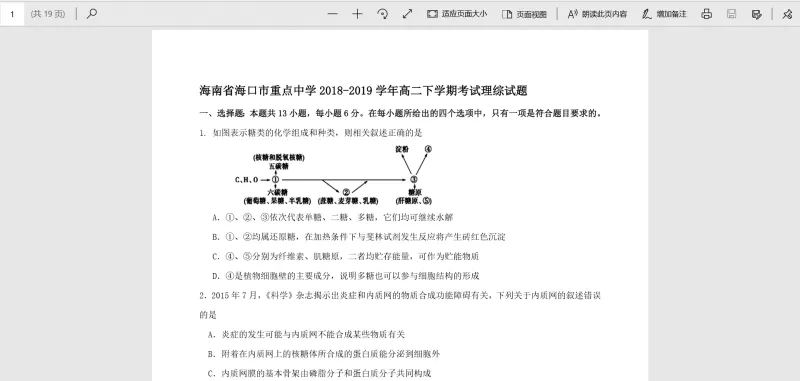Click the sugar classification diagram
Screen dimensions: 800x381
point(334,175)
